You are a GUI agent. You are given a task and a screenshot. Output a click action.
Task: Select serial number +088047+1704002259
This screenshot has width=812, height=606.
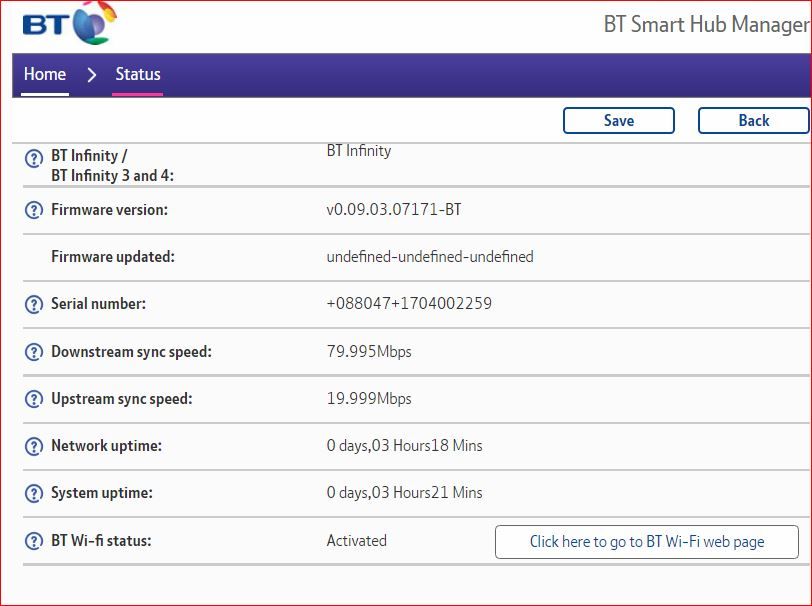409,303
